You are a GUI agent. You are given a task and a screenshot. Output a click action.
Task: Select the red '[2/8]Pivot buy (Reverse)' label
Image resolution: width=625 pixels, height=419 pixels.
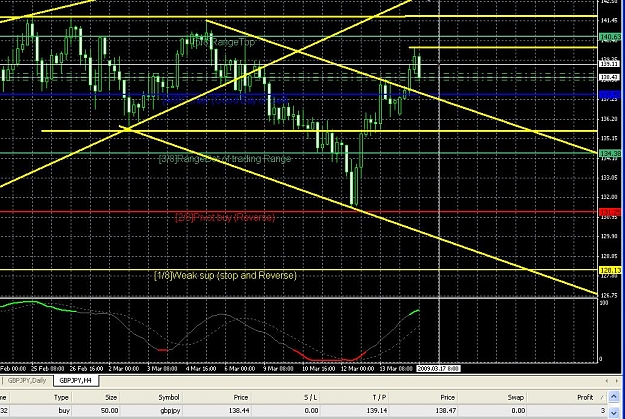point(225,217)
